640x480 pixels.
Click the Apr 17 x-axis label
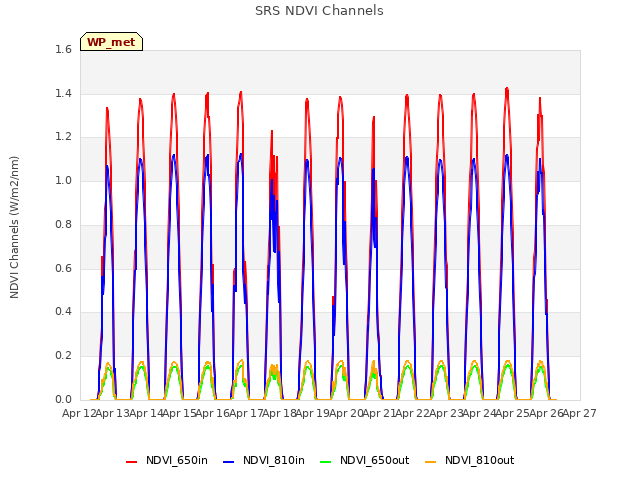[246, 413]
